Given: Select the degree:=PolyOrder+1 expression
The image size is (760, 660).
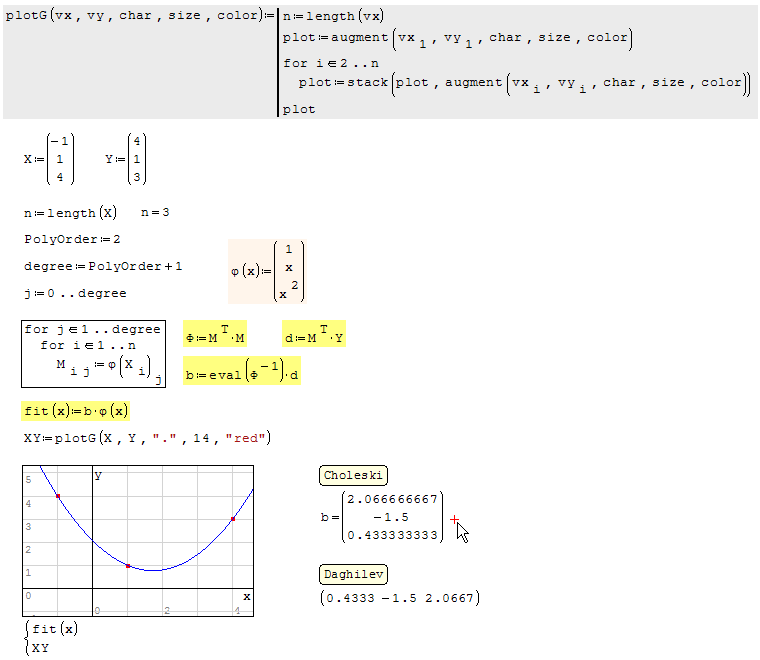Looking at the screenshot, I should pyautogui.click(x=103, y=267).
